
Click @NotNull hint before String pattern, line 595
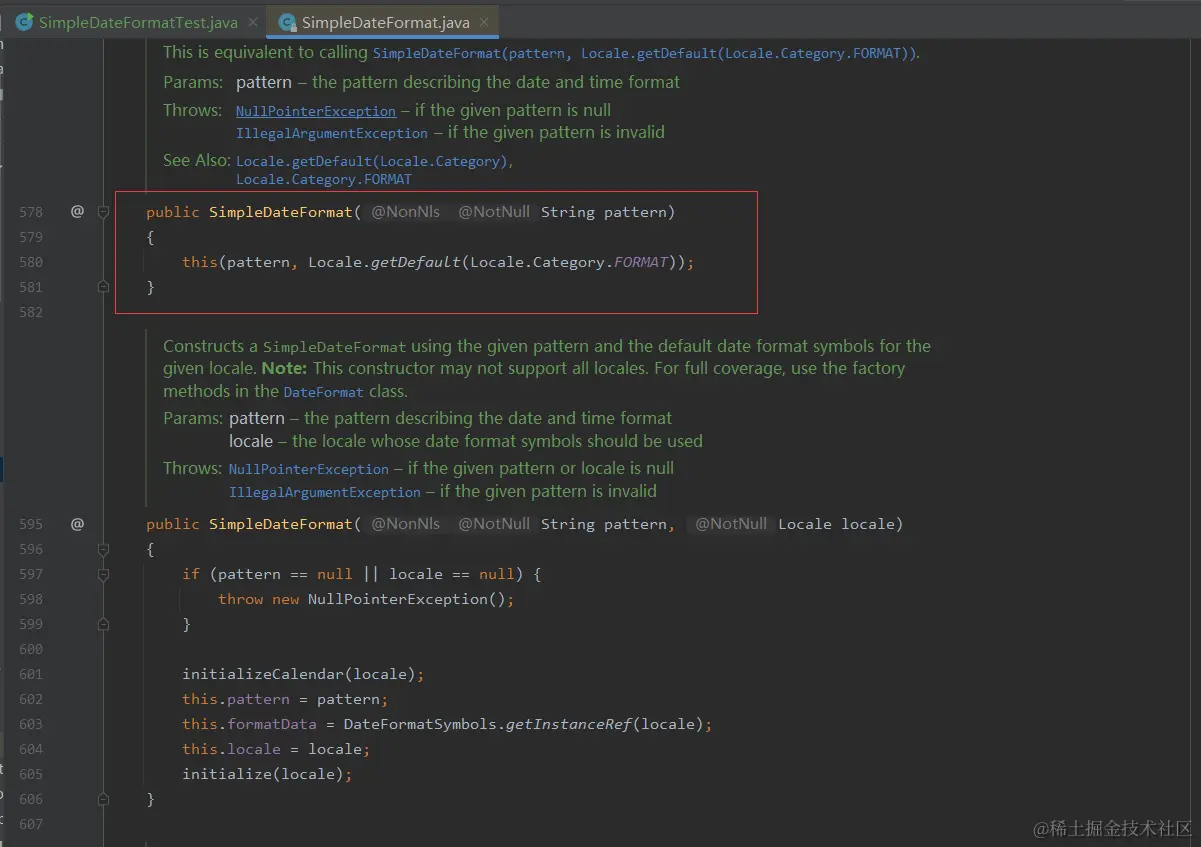coord(494,524)
